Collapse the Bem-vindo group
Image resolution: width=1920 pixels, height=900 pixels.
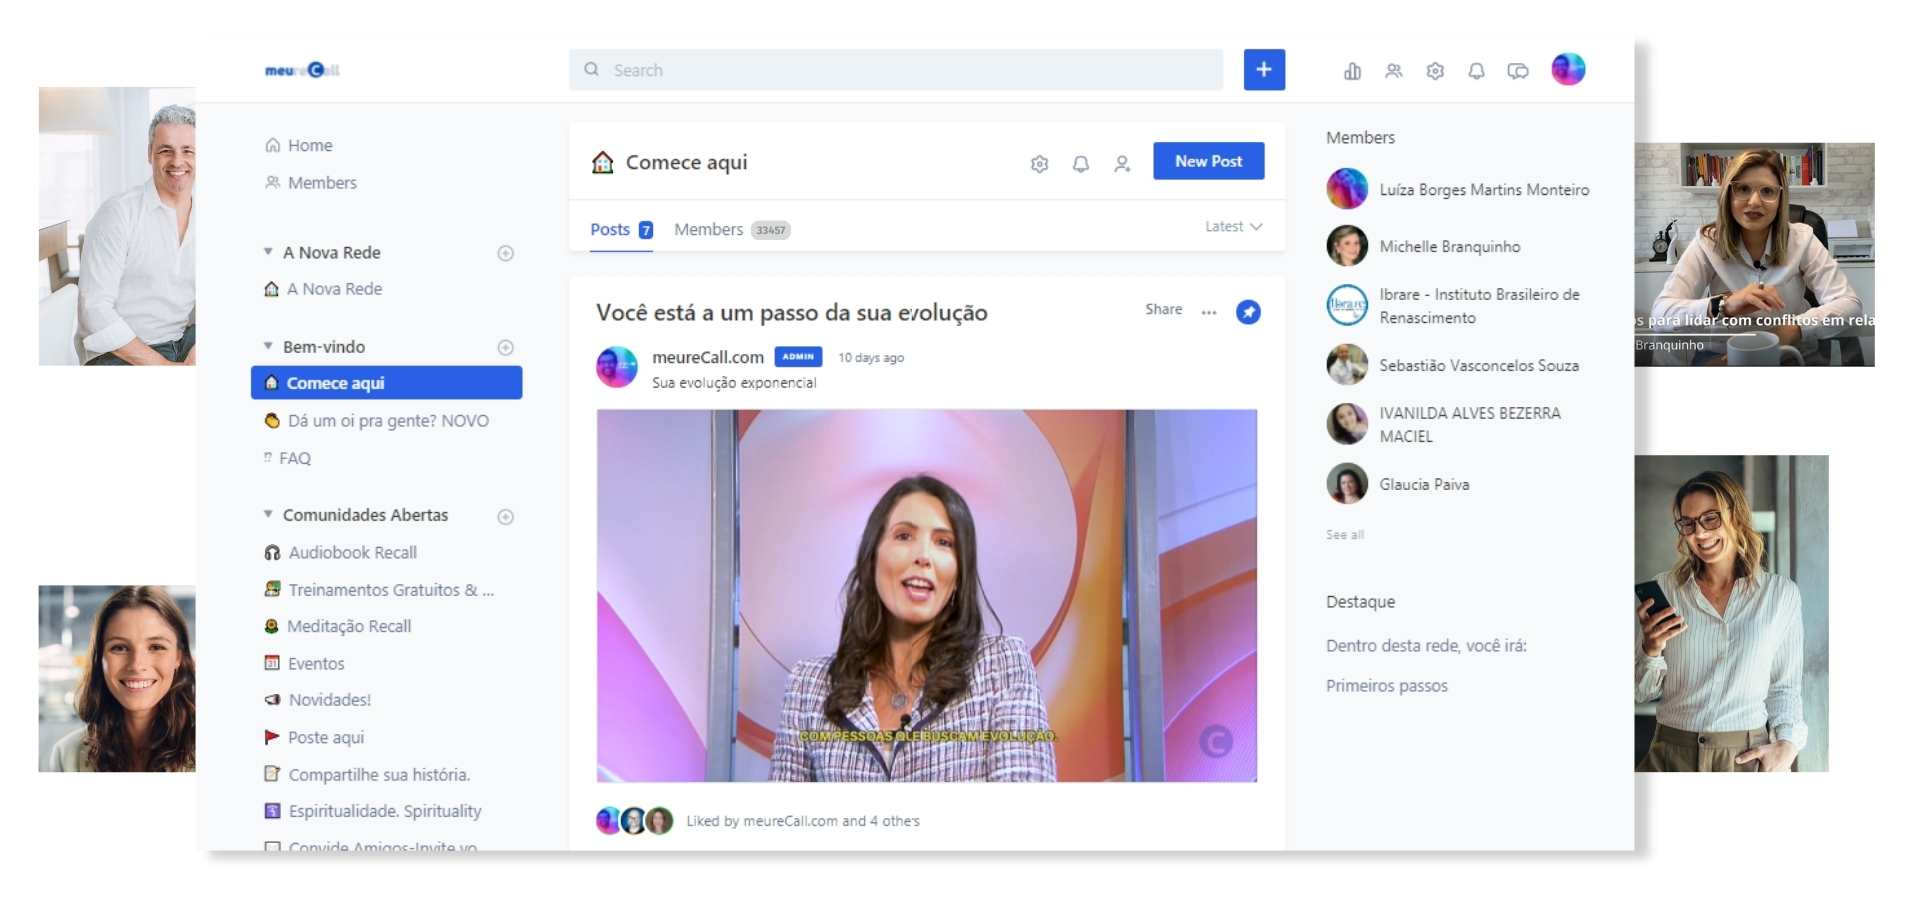pos(268,346)
